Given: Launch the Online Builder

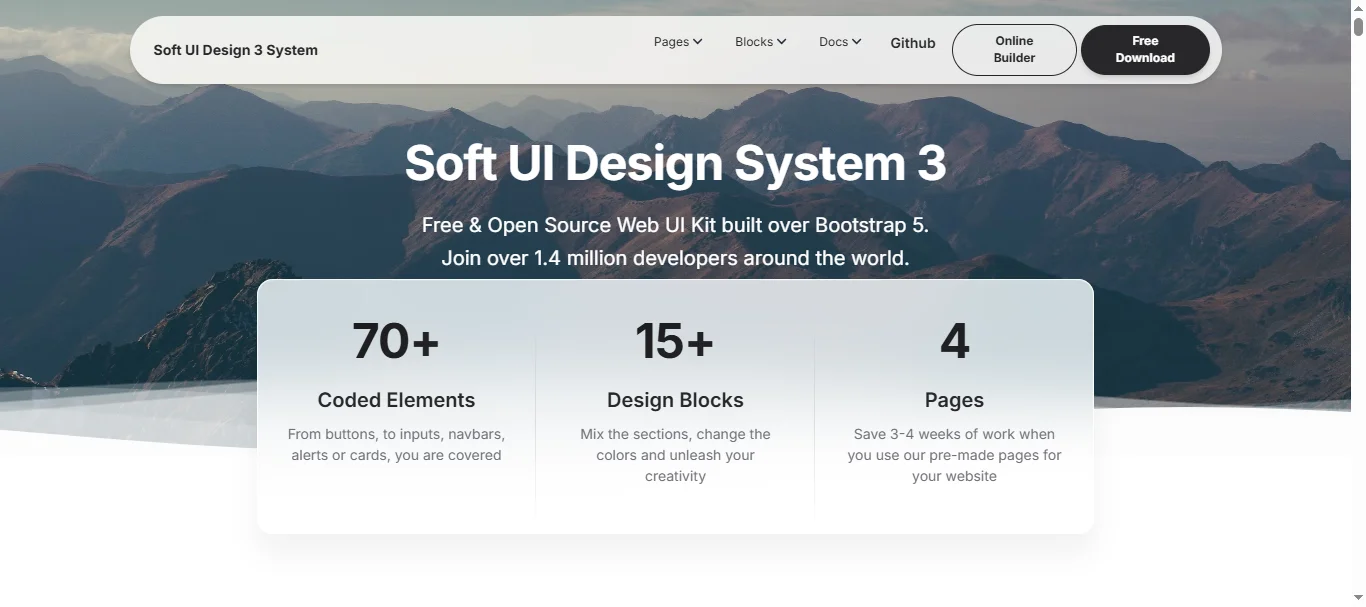Looking at the screenshot, I should [x=1014, y=49].
